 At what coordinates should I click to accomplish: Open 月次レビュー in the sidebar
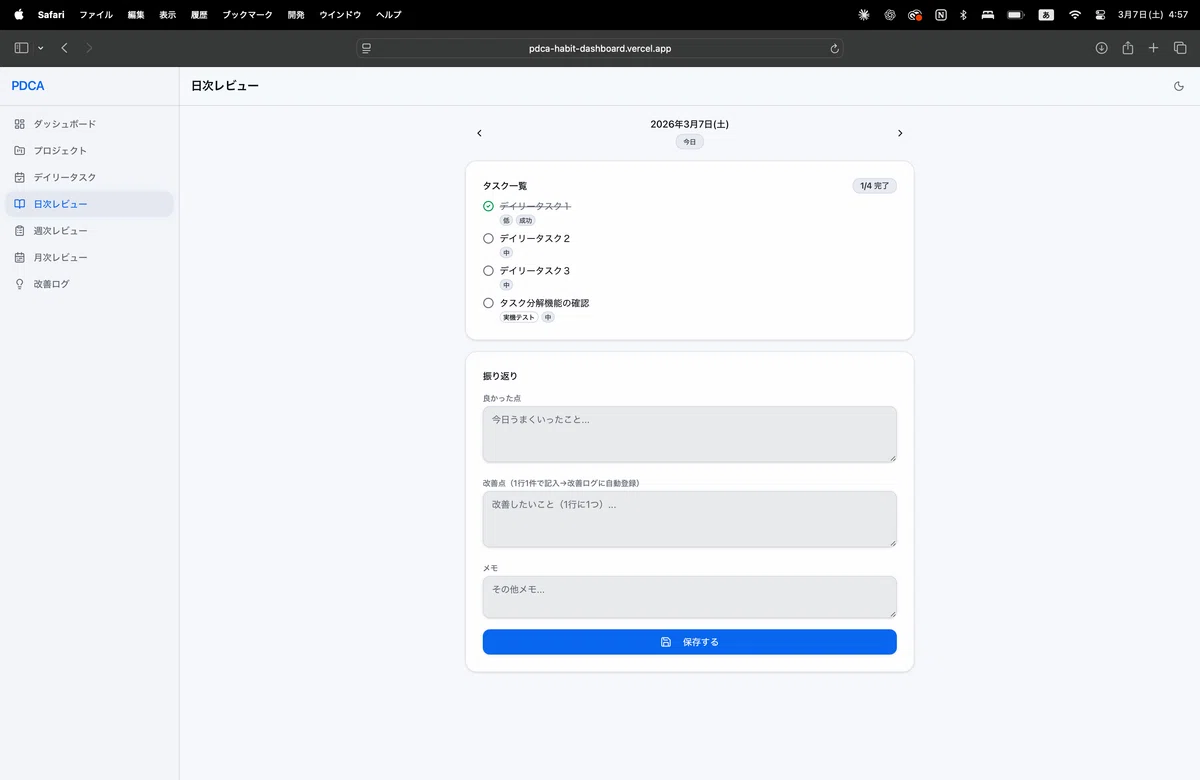(89, 257)
